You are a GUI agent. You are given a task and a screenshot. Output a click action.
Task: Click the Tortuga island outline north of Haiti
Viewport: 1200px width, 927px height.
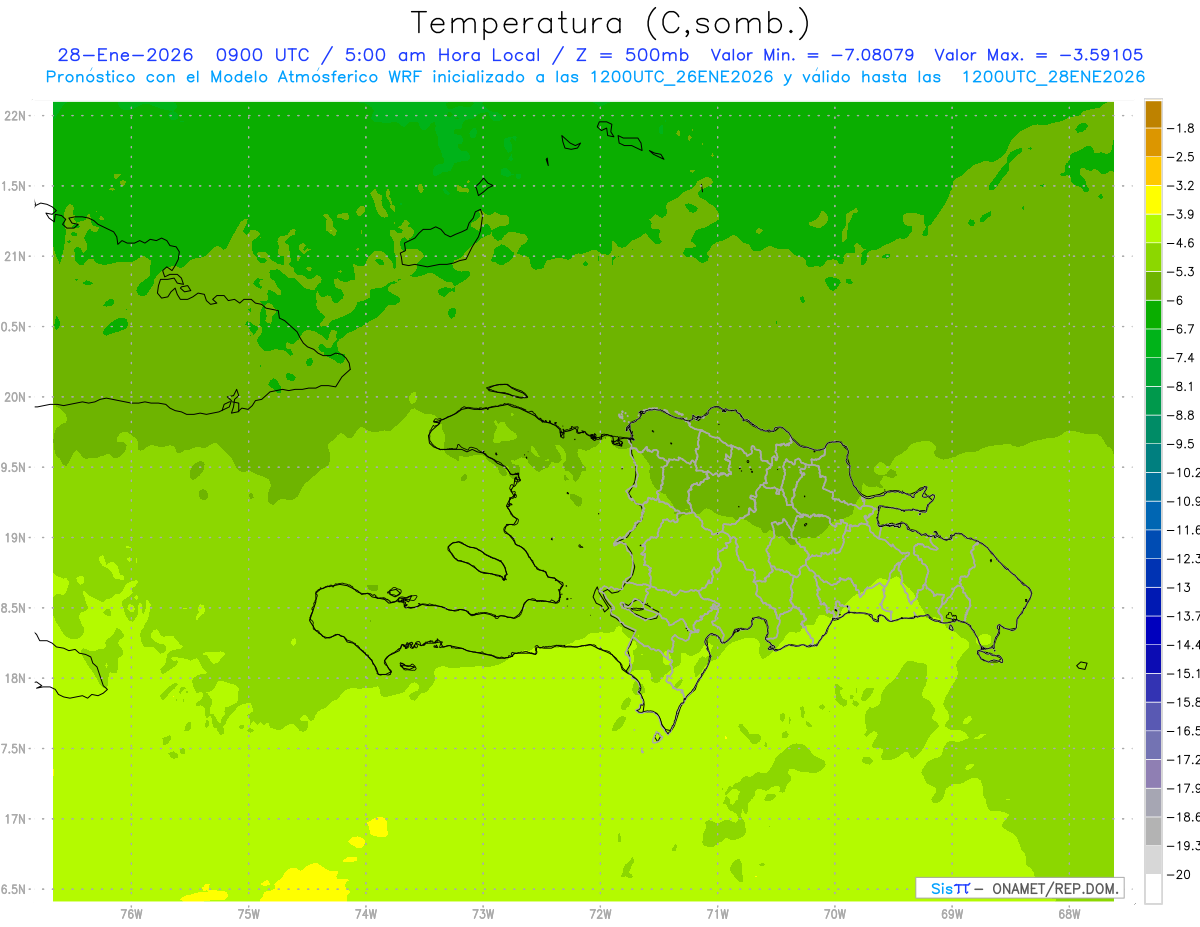[x=508, y=391]
